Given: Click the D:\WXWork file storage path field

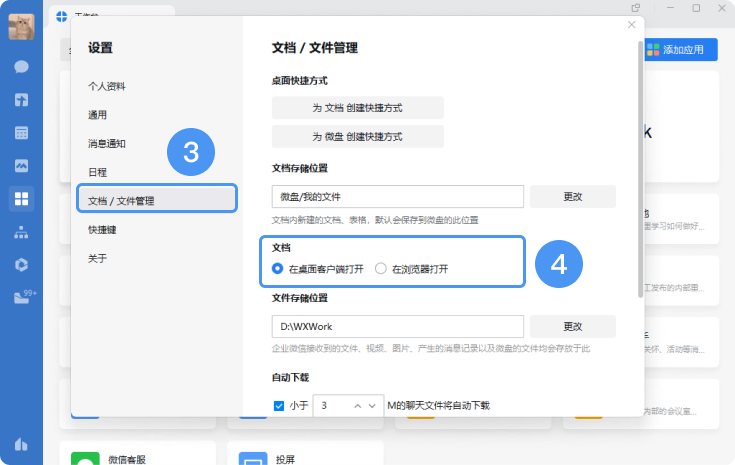Looking at the screenshot, I should pyautogui.click(x=397, y=327).
